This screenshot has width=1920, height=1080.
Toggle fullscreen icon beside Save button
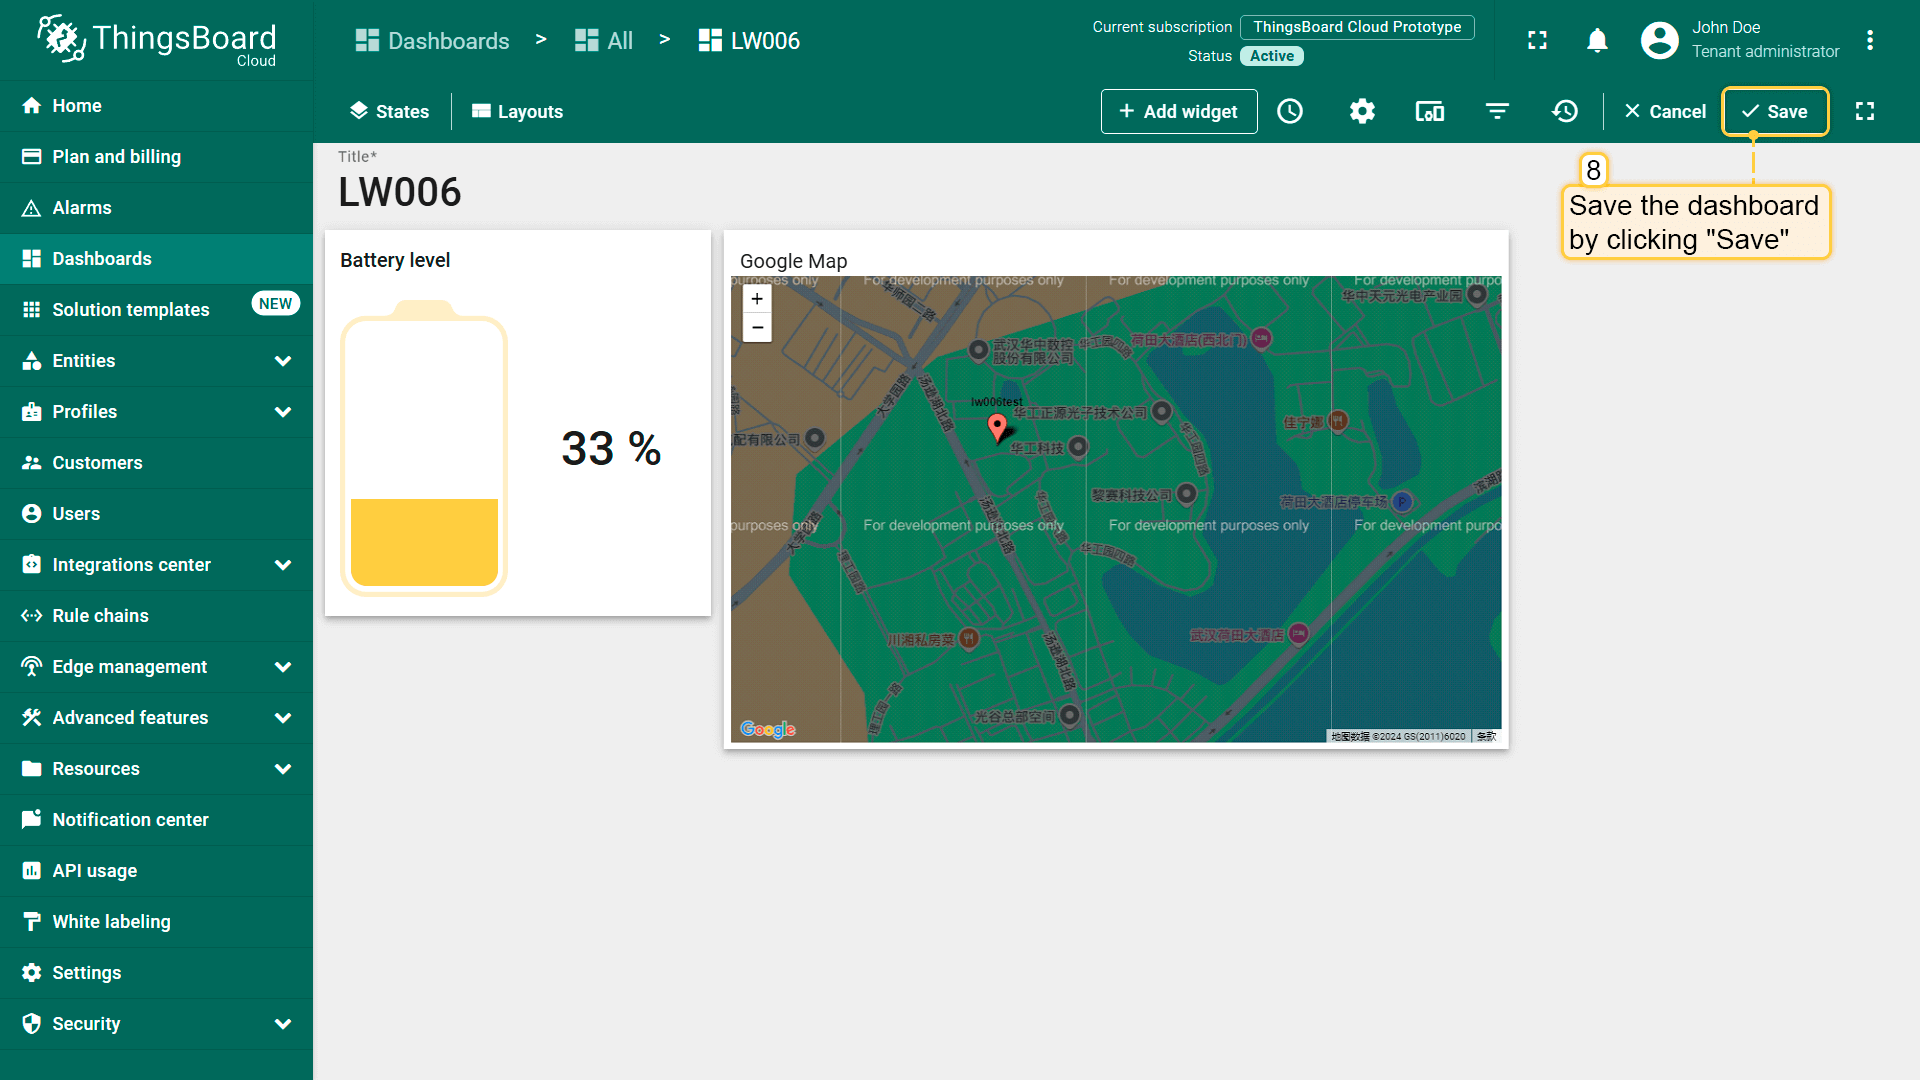pos(1865,111)
